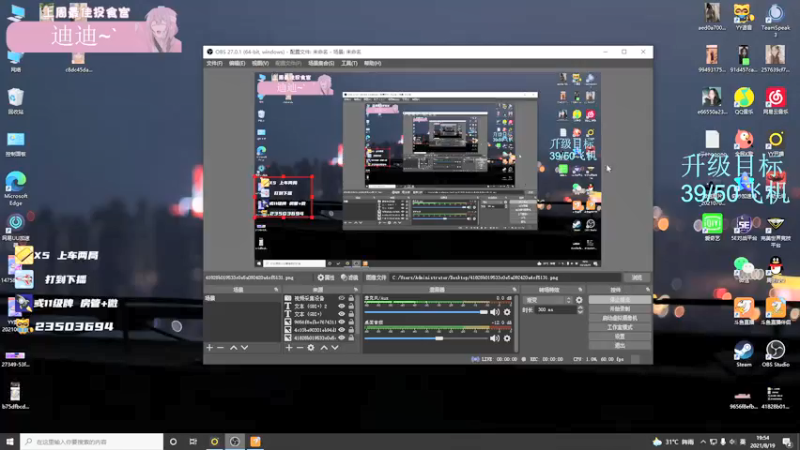Open 桌面音频 audio settings gear

507,338
